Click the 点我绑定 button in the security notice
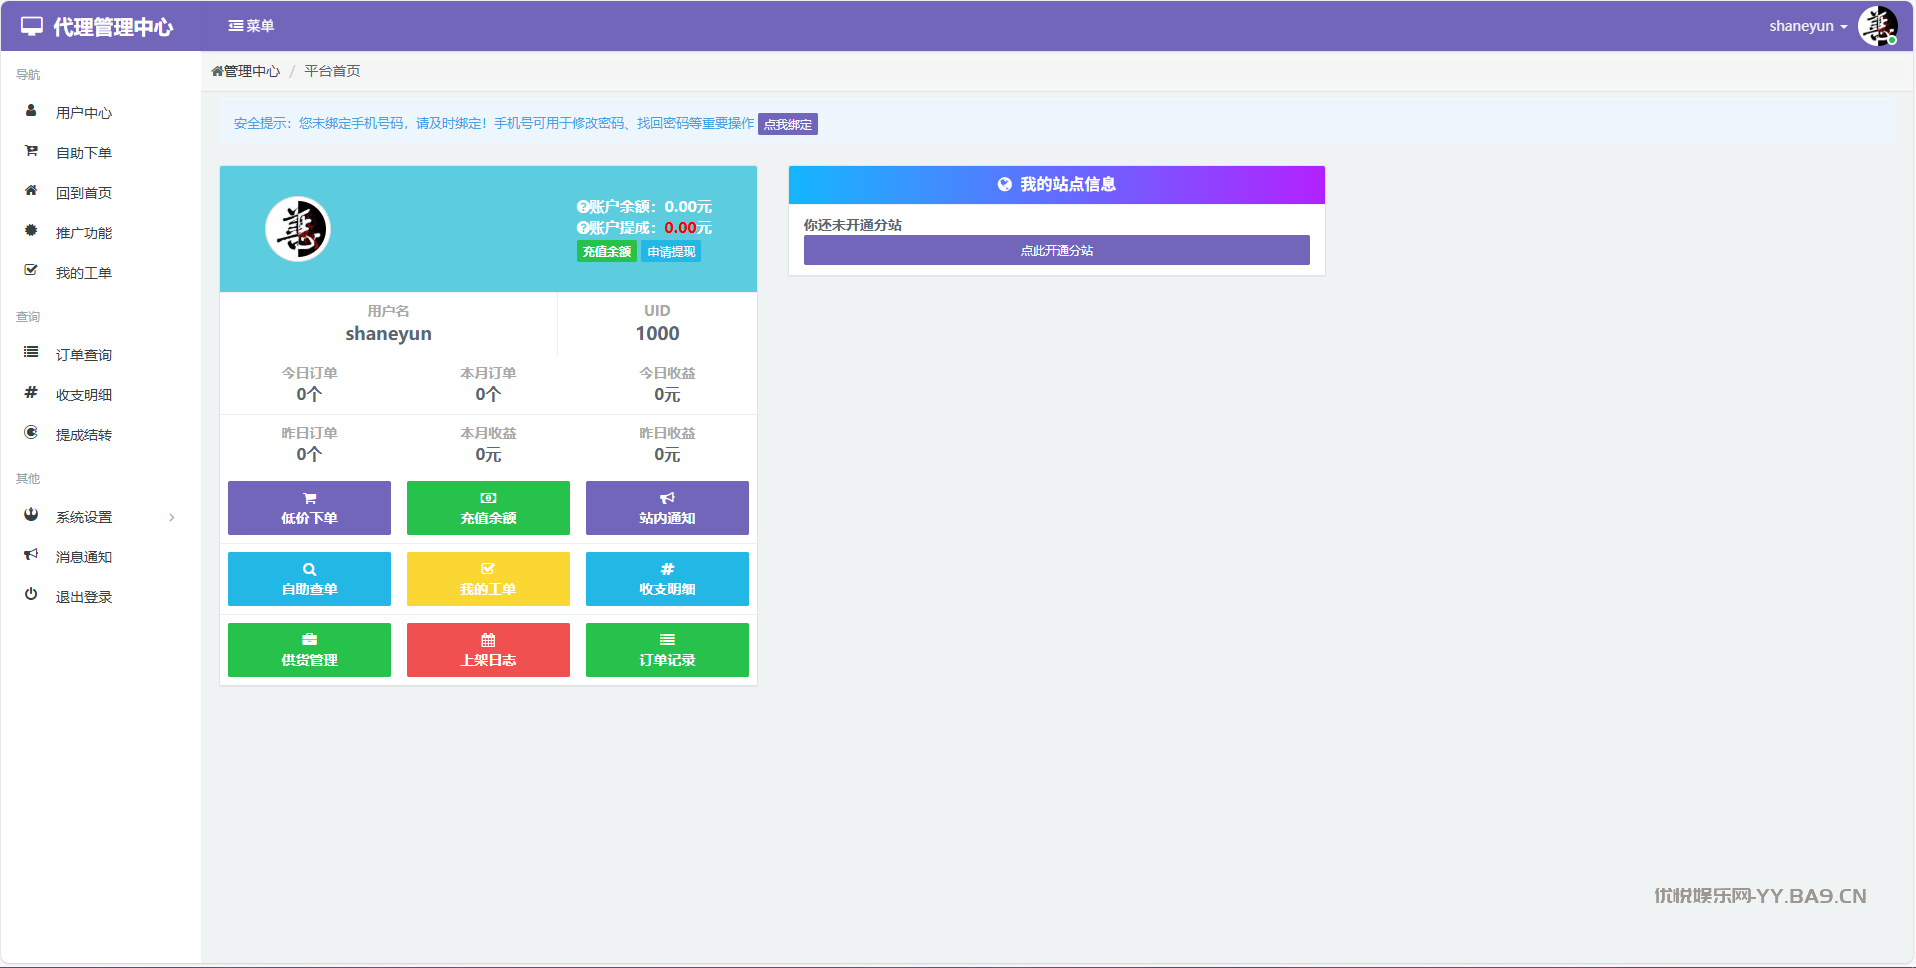The width and height of the screenshot is (1916, 968). pyautogui.click(x=787, y=124)
